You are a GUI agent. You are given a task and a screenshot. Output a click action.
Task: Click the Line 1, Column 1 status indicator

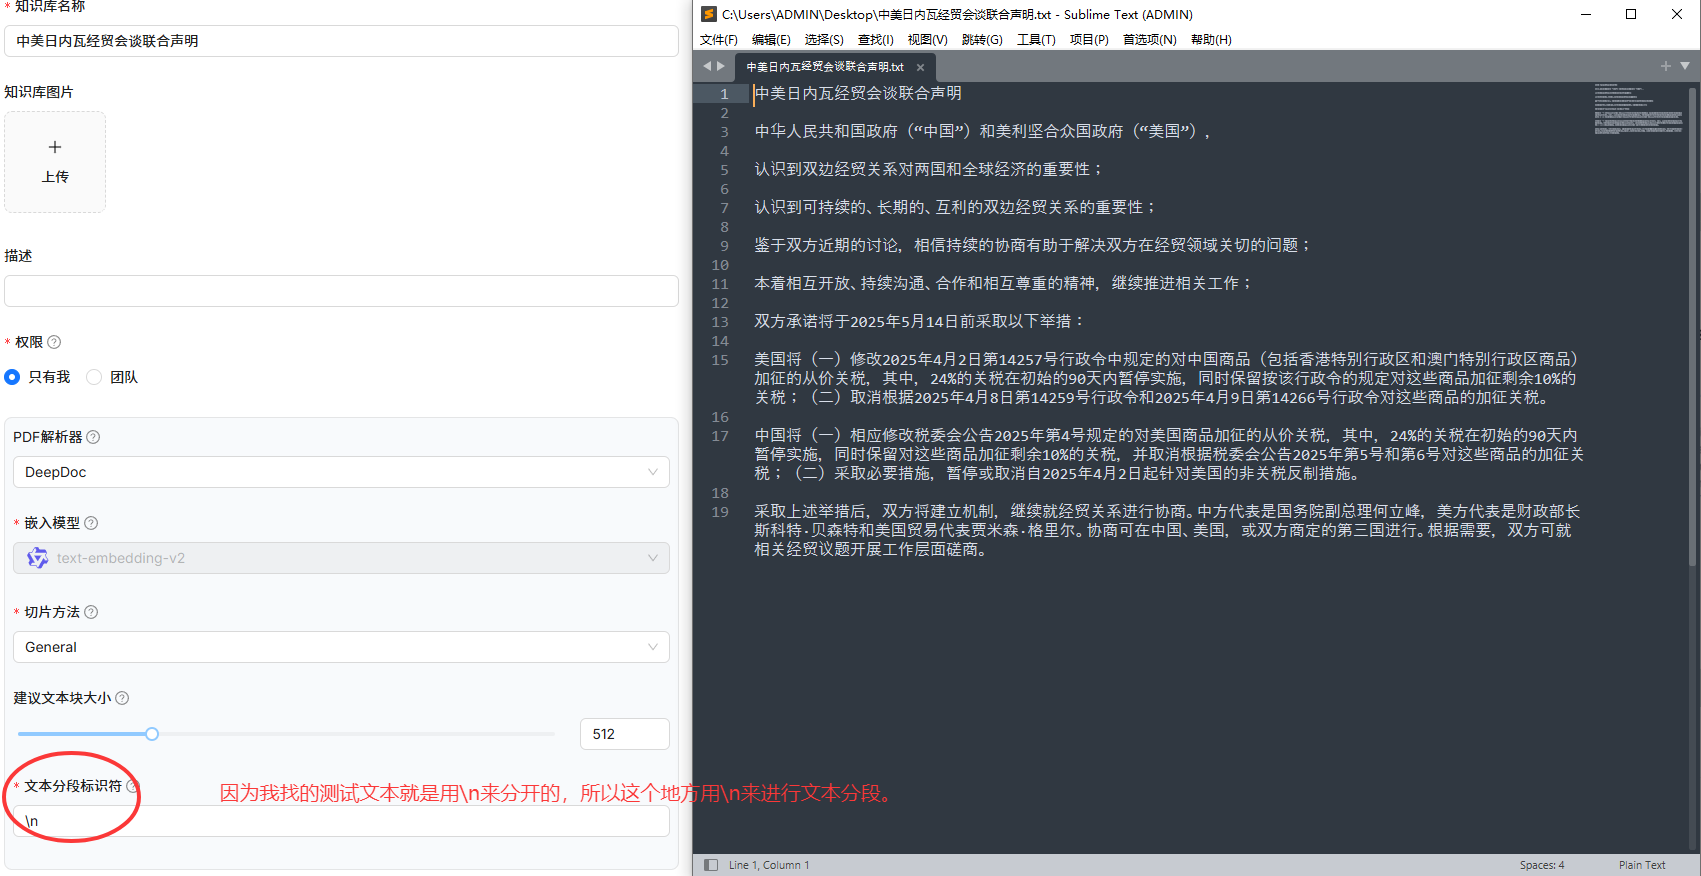tap(769, 865)
